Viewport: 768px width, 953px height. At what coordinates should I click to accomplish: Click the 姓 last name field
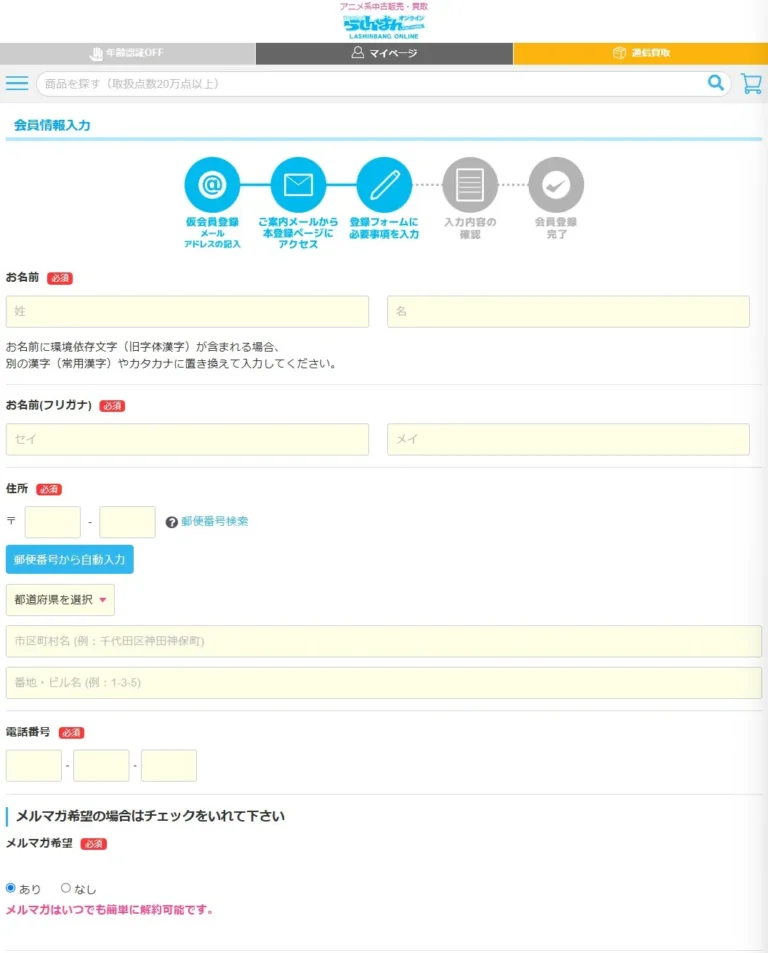[x=187, y=312]
